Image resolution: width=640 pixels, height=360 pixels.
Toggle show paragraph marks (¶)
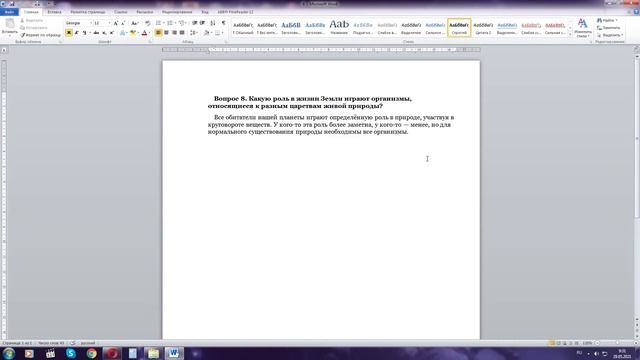click(223, 23)
